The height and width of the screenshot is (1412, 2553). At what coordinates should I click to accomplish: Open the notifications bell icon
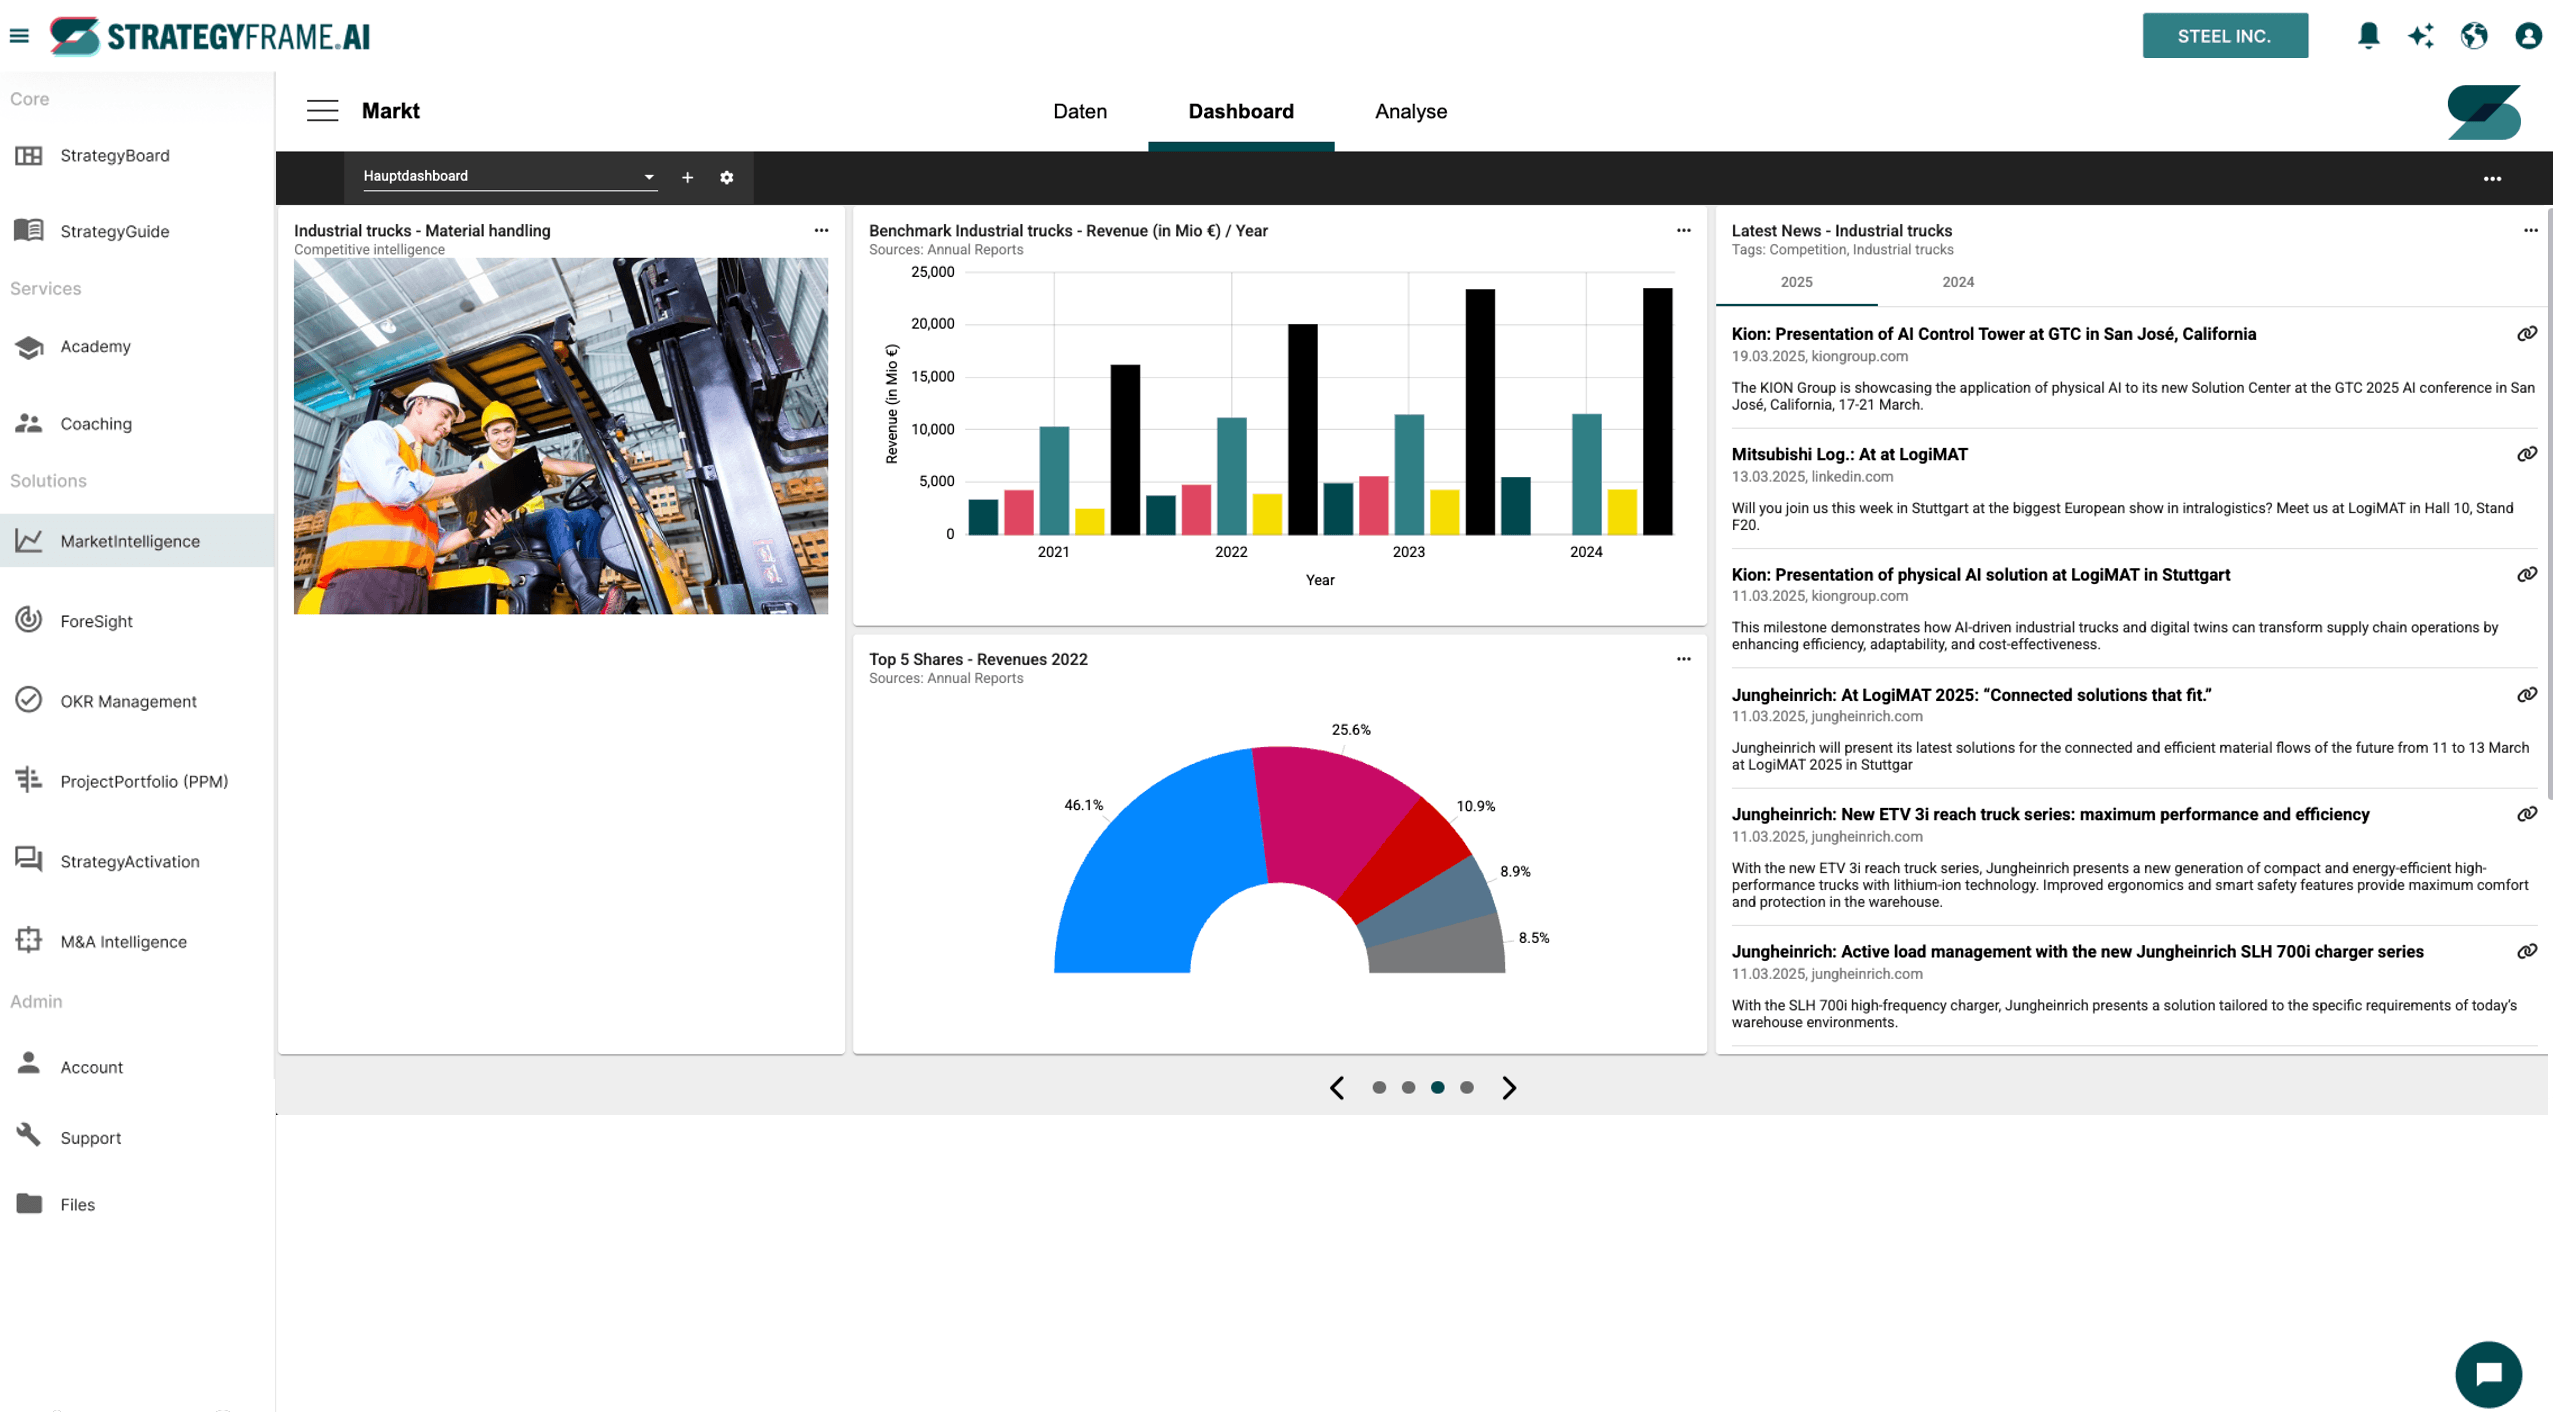[2368, 36]
